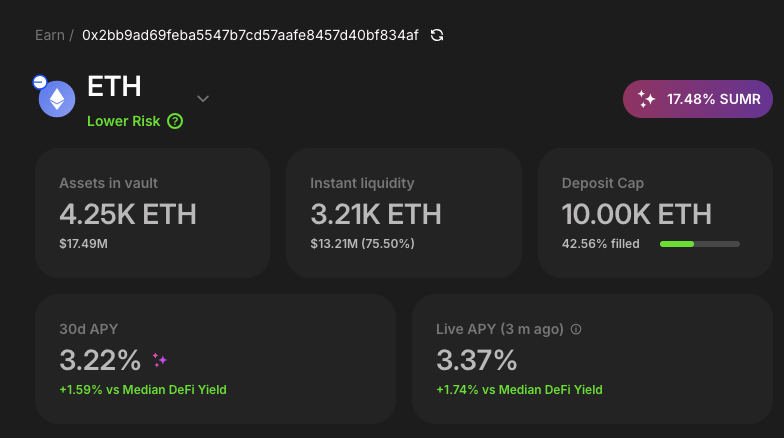This screenshot has height=438, width=784.
Task: Click the sparkle icon in the SUMR badge
Action: (646, 99)
